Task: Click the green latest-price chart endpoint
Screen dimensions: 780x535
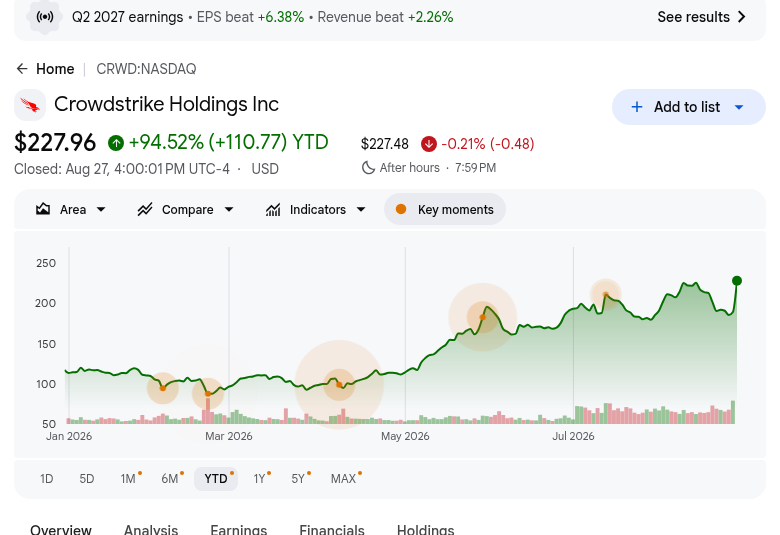Action: click(737, 281)
